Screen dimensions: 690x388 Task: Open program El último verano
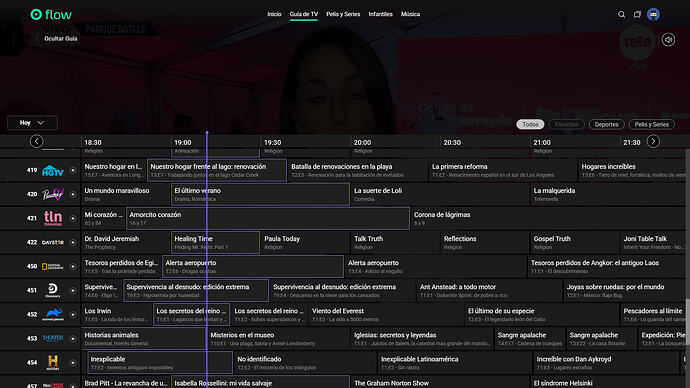pyautogui.click(x=260, y=194)
